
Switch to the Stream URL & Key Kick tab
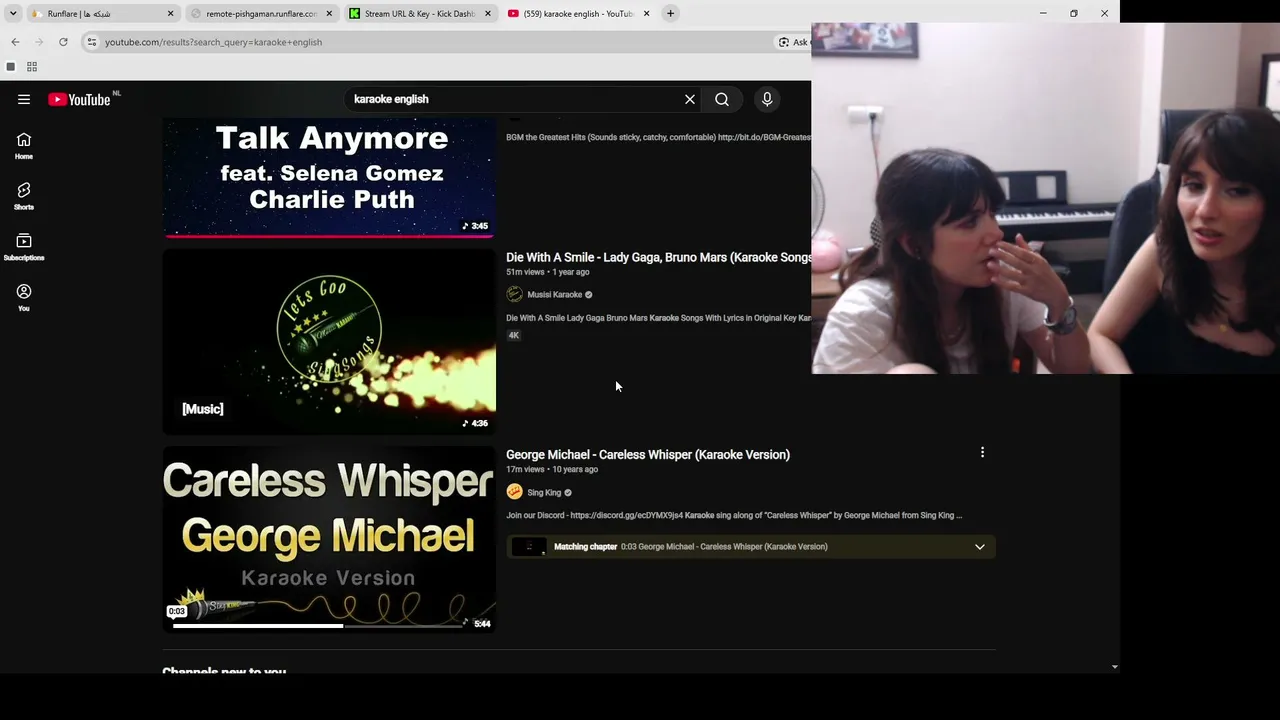(x=419, y=14)
